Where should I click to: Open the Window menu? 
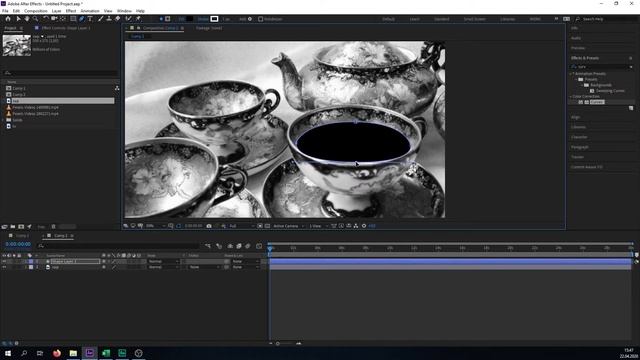tap(124, 11)
